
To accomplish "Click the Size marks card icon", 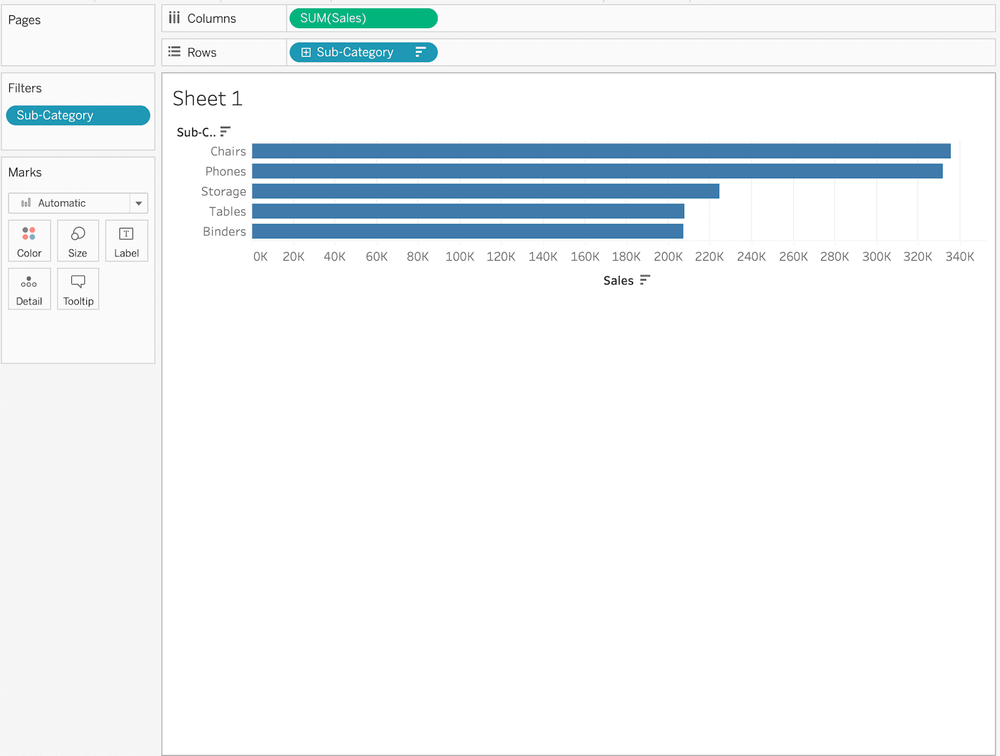I will pos(78,241).
